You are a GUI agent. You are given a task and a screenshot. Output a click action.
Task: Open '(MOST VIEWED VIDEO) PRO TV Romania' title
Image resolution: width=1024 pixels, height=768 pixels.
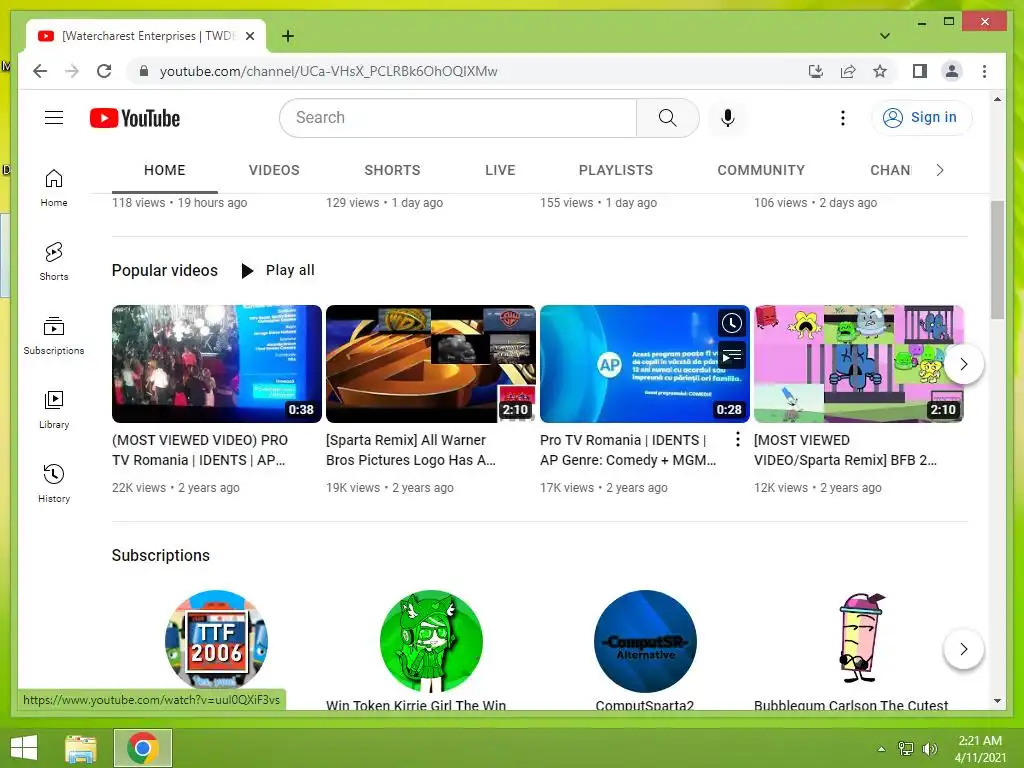point(200,450)
